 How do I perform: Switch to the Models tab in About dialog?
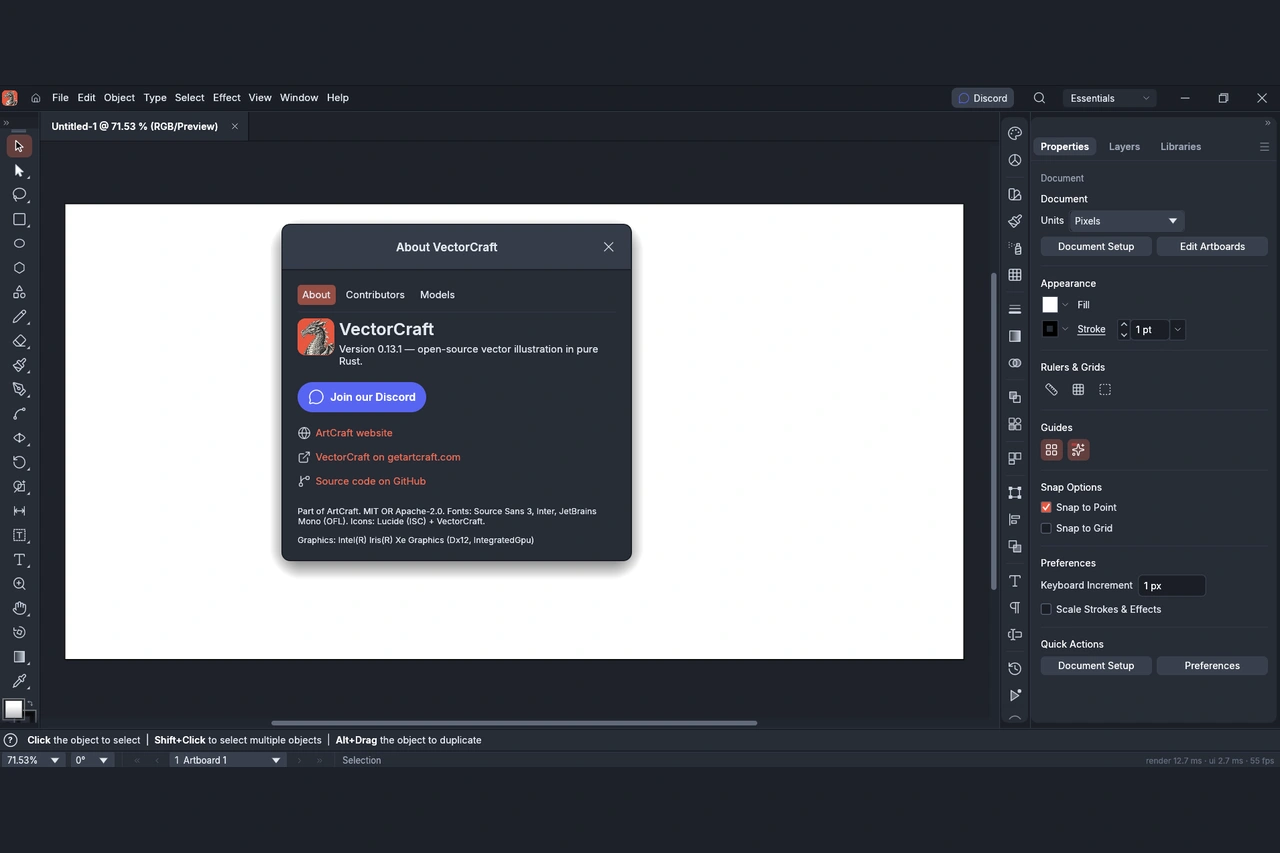pyautogui.click(x=437, y=295)
